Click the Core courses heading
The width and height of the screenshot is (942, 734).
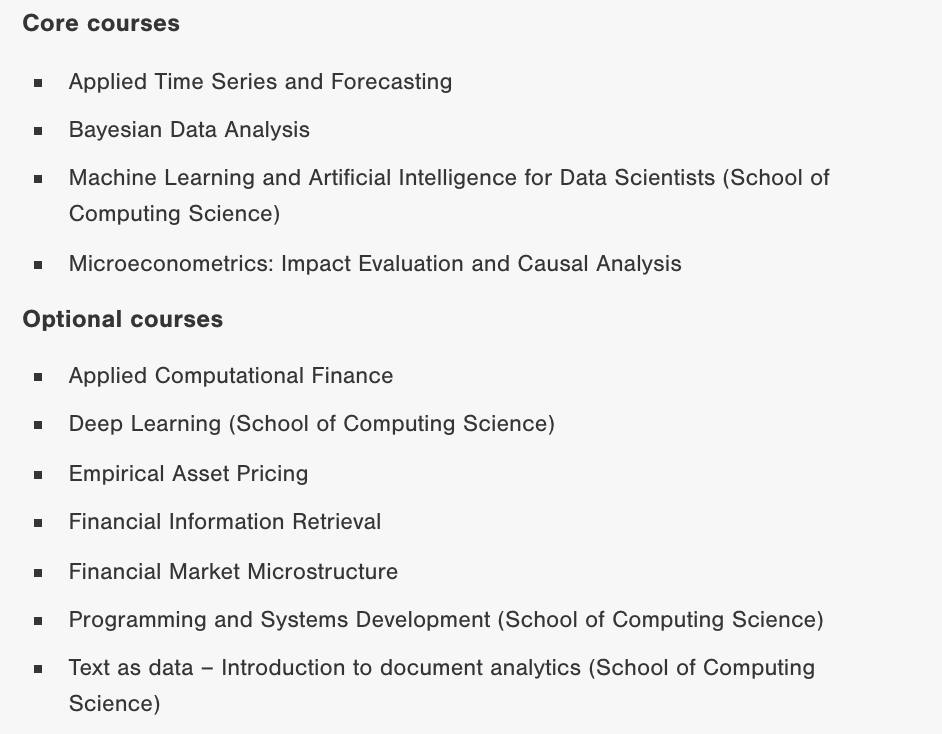click(x=101, y=23)
